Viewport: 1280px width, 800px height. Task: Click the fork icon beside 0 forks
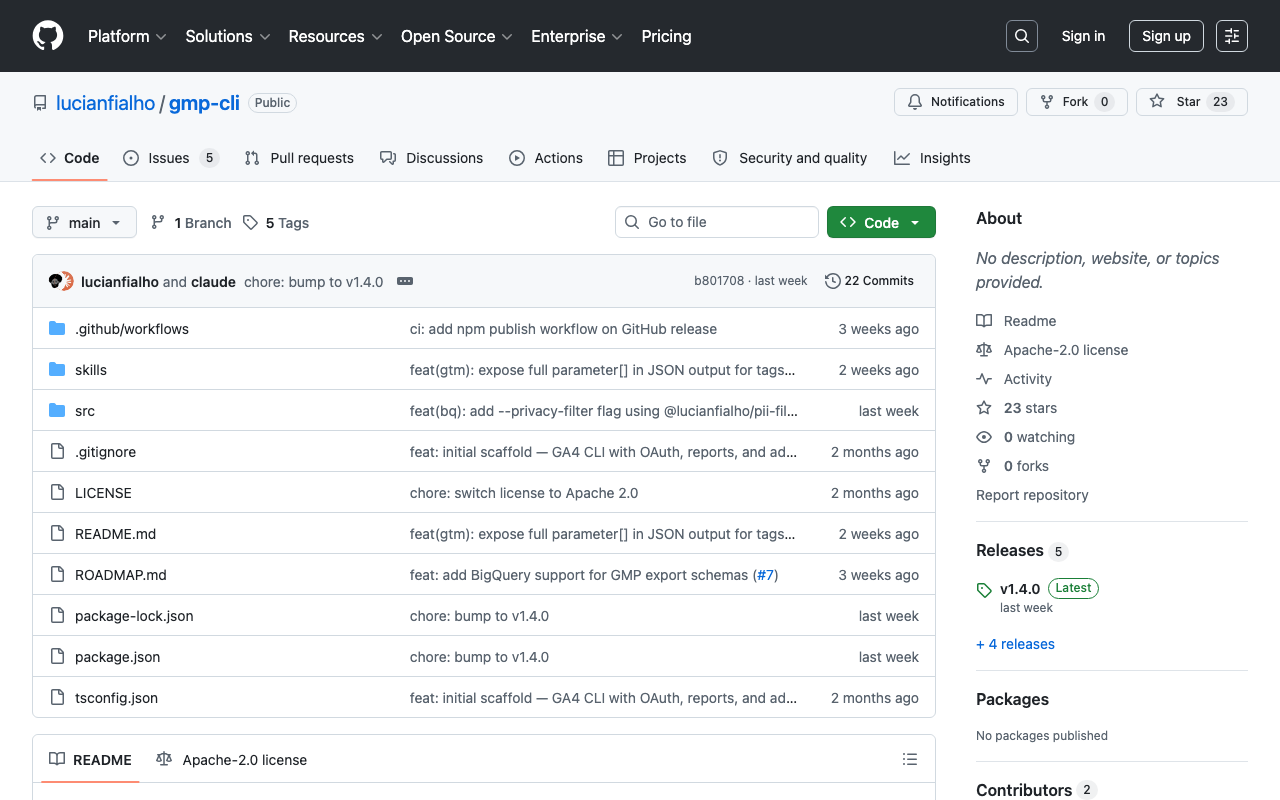[x=984, y=466]
